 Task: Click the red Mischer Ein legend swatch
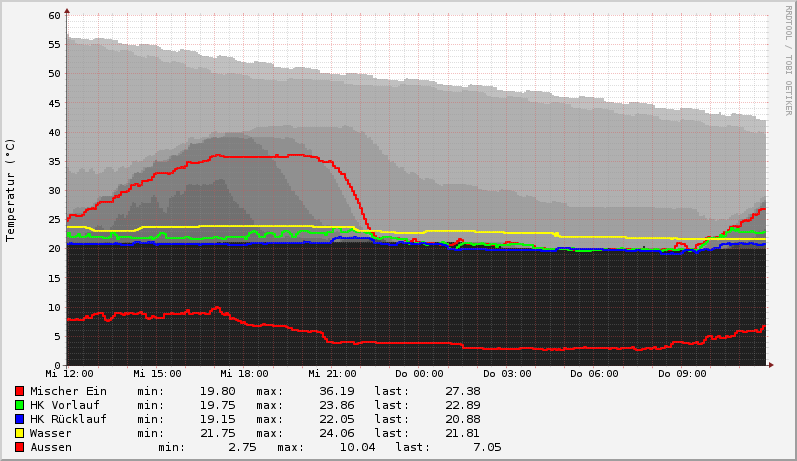19,391
